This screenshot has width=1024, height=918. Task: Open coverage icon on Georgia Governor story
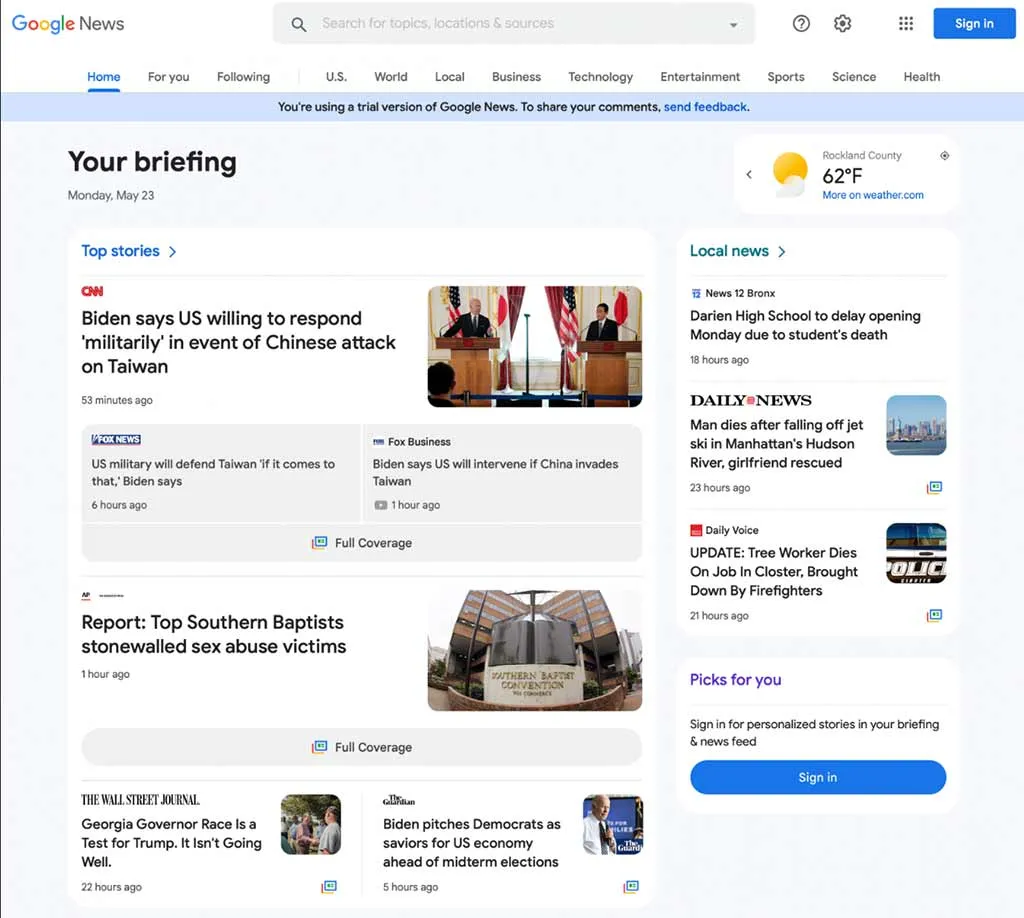pyautogui.click(x=329, y=887)
